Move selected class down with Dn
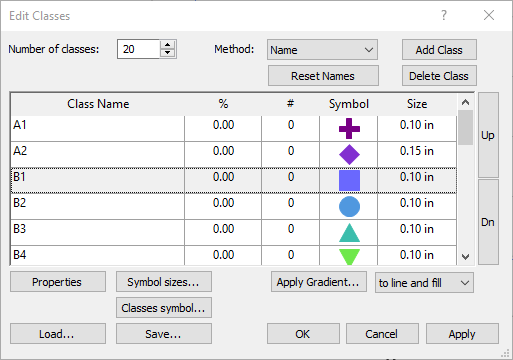513x360 pixels. pyautogui.click(x=488, y=222)
